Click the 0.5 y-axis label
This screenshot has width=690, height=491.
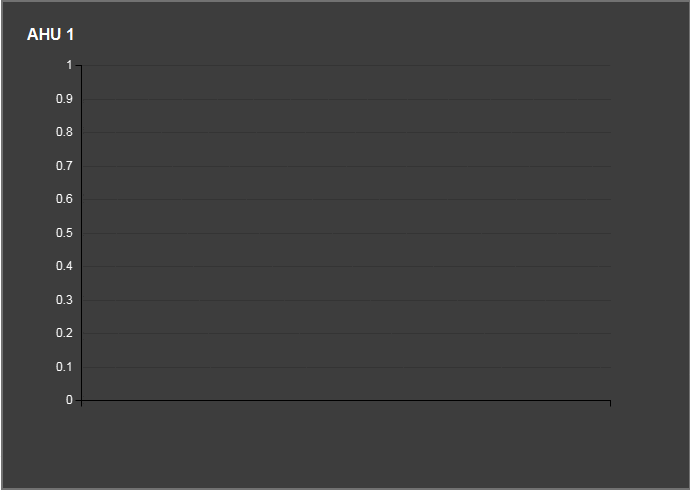[x=64, y=233]
